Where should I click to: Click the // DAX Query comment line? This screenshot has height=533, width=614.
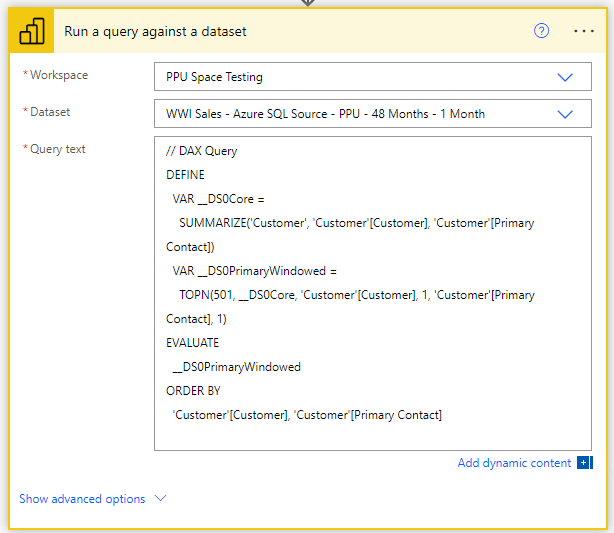coord(202,151)
